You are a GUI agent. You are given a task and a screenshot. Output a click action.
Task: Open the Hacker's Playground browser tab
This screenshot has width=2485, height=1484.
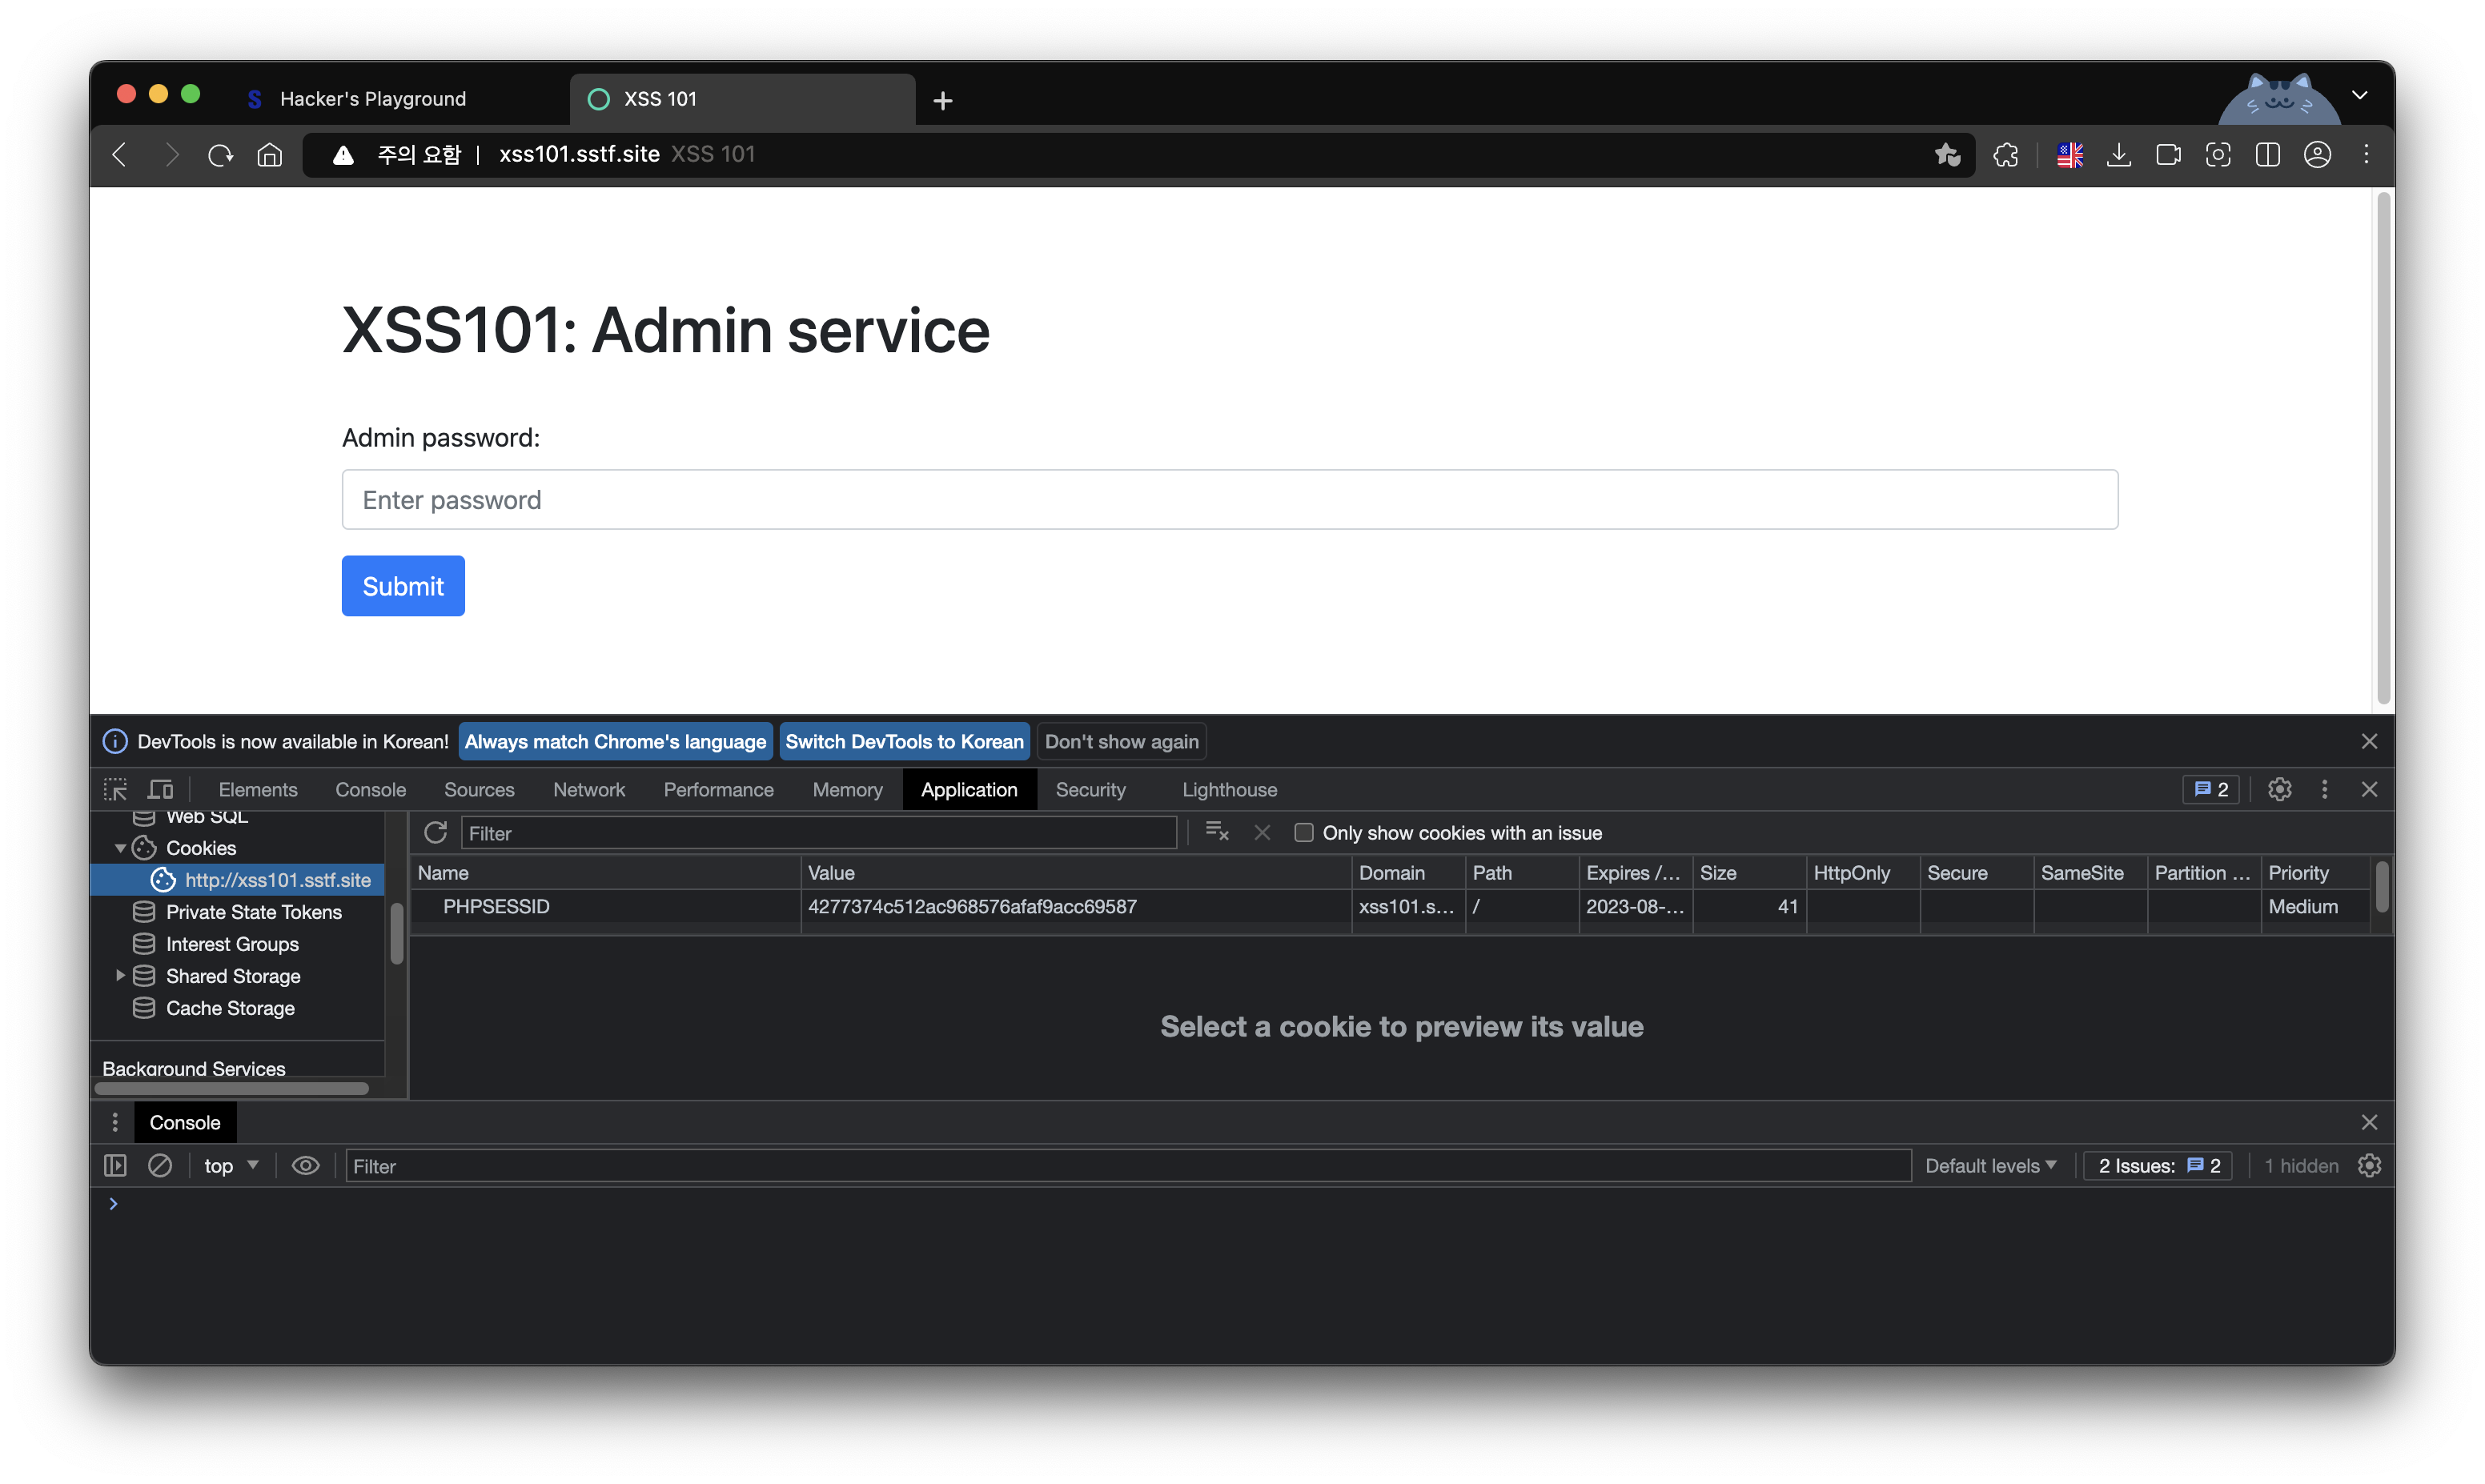372,99
